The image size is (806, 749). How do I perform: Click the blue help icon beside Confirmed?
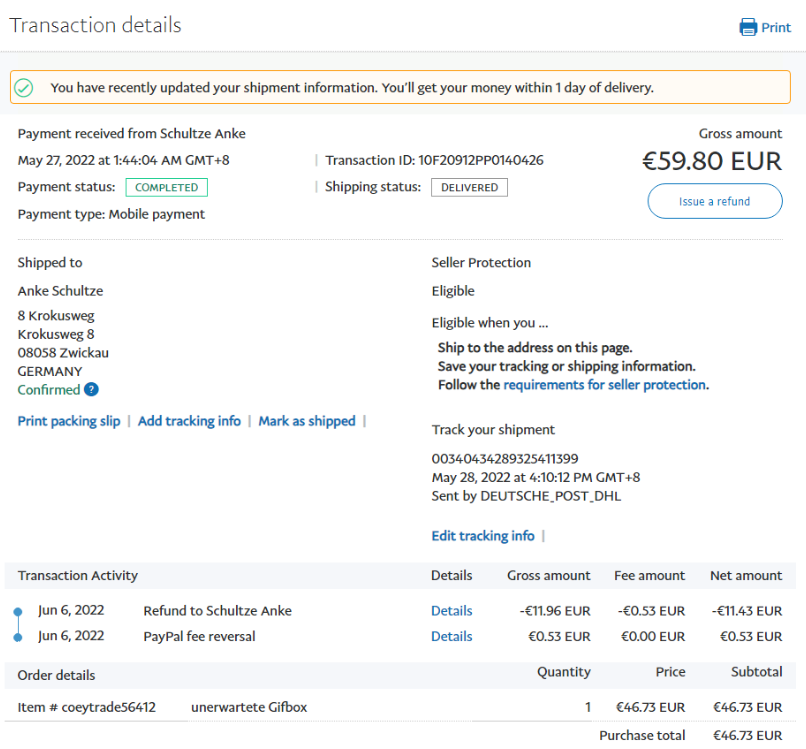[91, 390]
